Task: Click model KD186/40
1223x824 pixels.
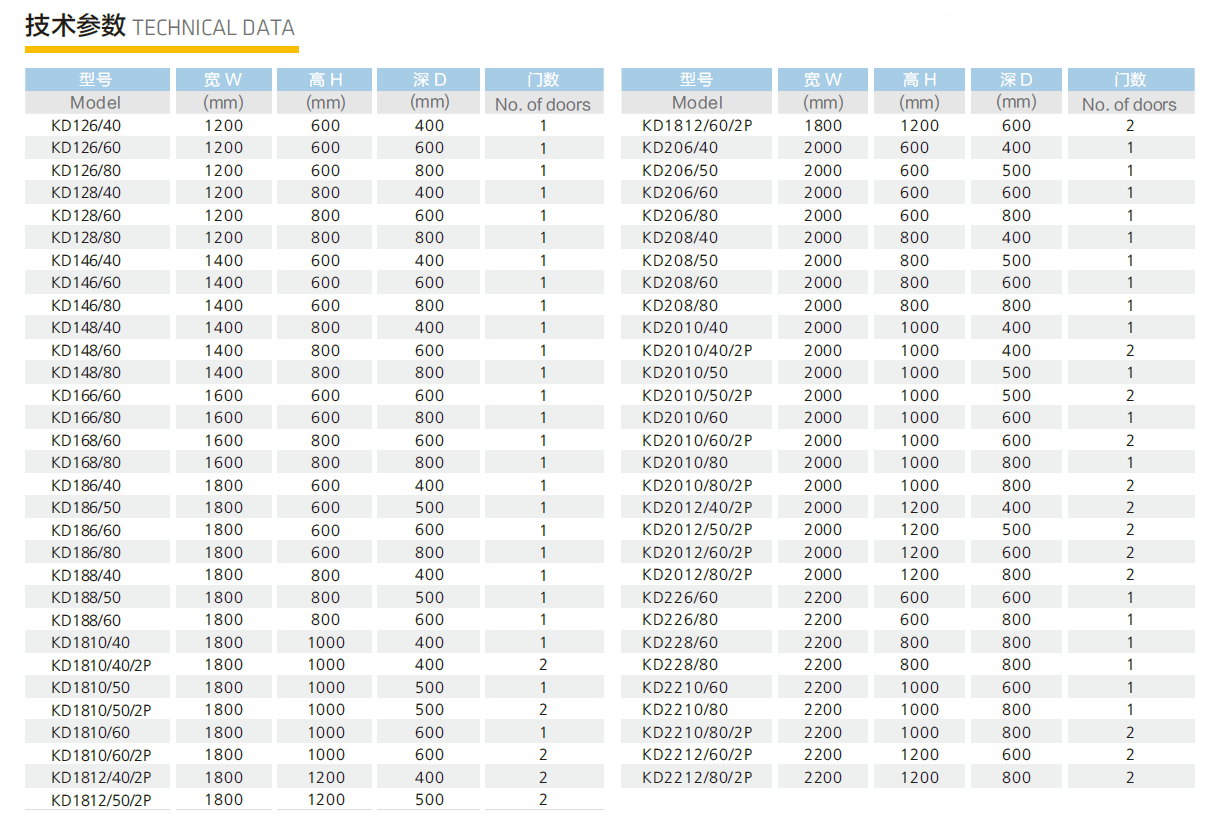Action: 86,485
